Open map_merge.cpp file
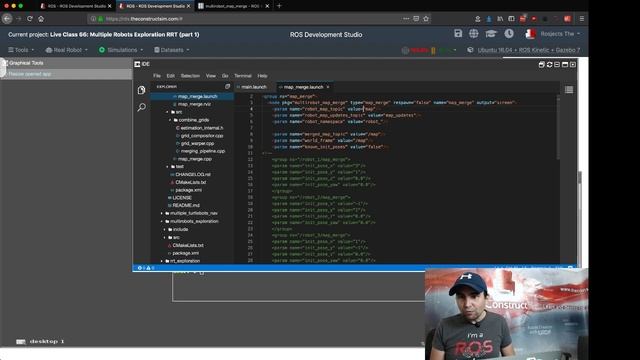Image resolution: width=640 pixels, height=360 pixels. [x=195, y=159]
